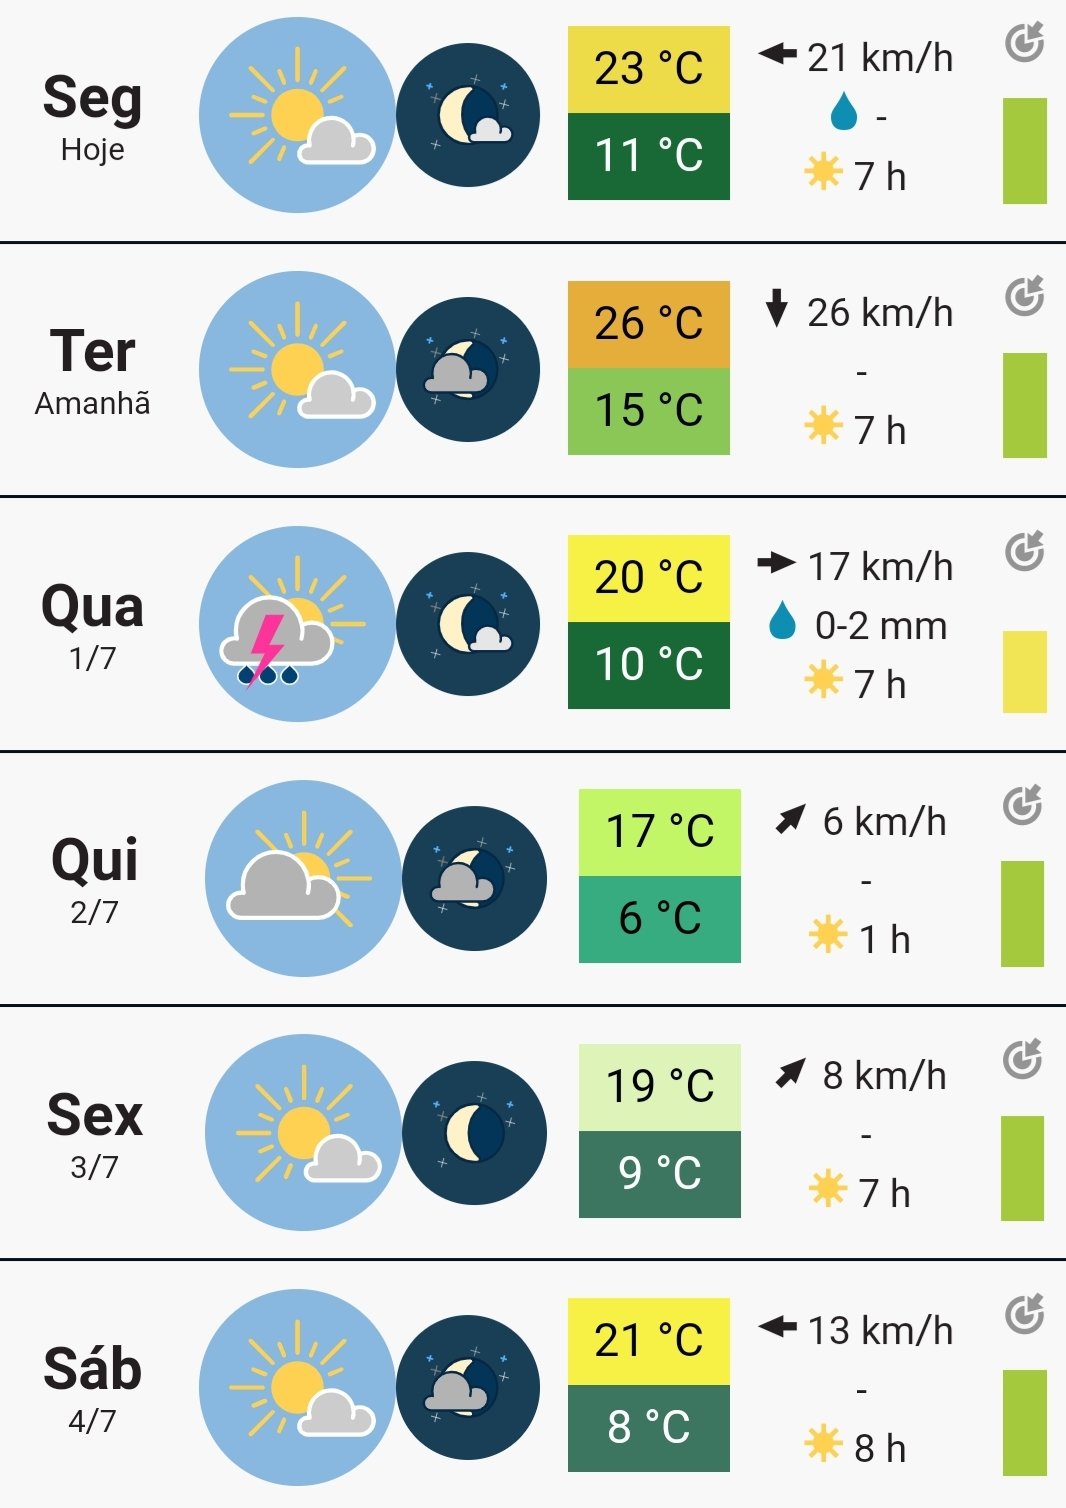Tap Saturday's partly cloudy daytime icon
The width and height of the screenshot is (1066, 1508).
pos(297,1387)
